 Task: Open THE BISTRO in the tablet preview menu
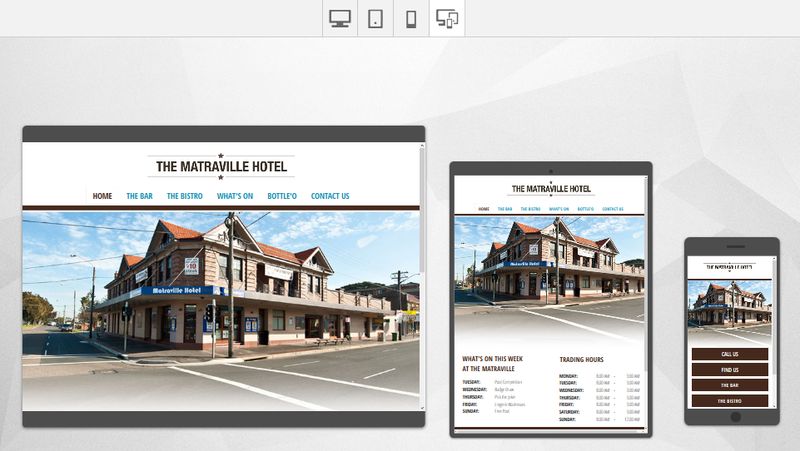point(530,209)
